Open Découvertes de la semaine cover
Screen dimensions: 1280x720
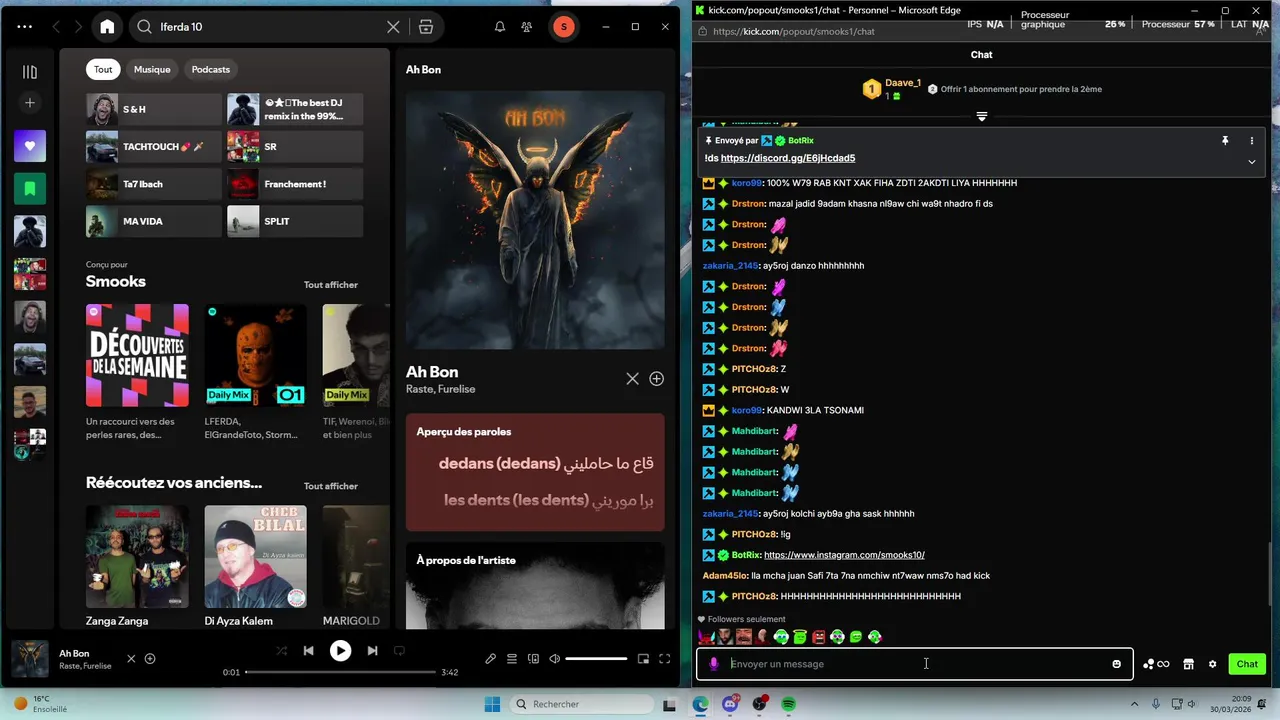coord(137,355)
